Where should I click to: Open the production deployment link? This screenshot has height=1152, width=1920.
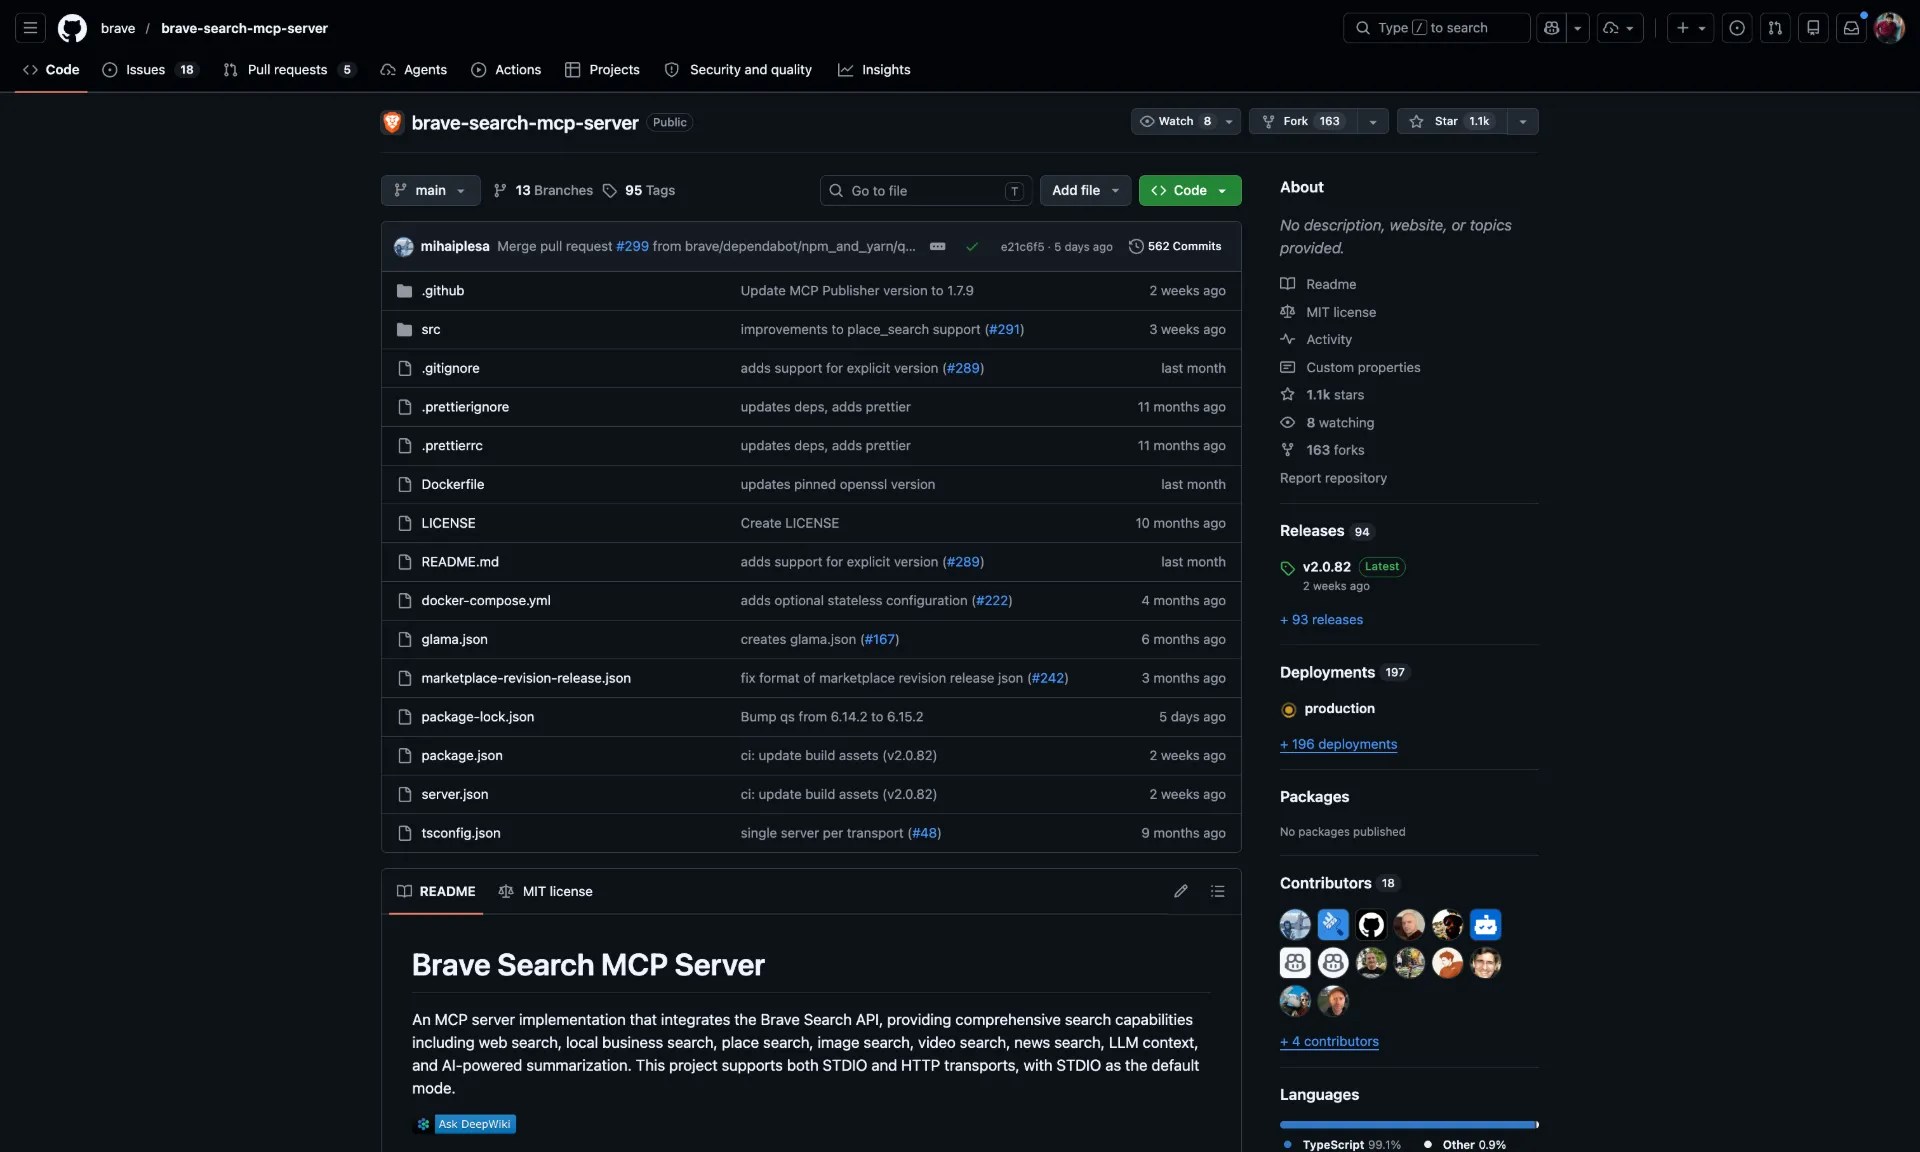1339,709
